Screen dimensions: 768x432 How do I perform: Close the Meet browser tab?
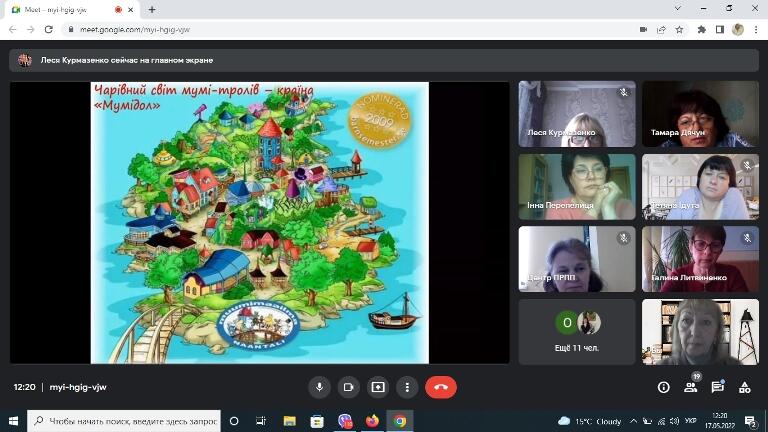point(130,10)
